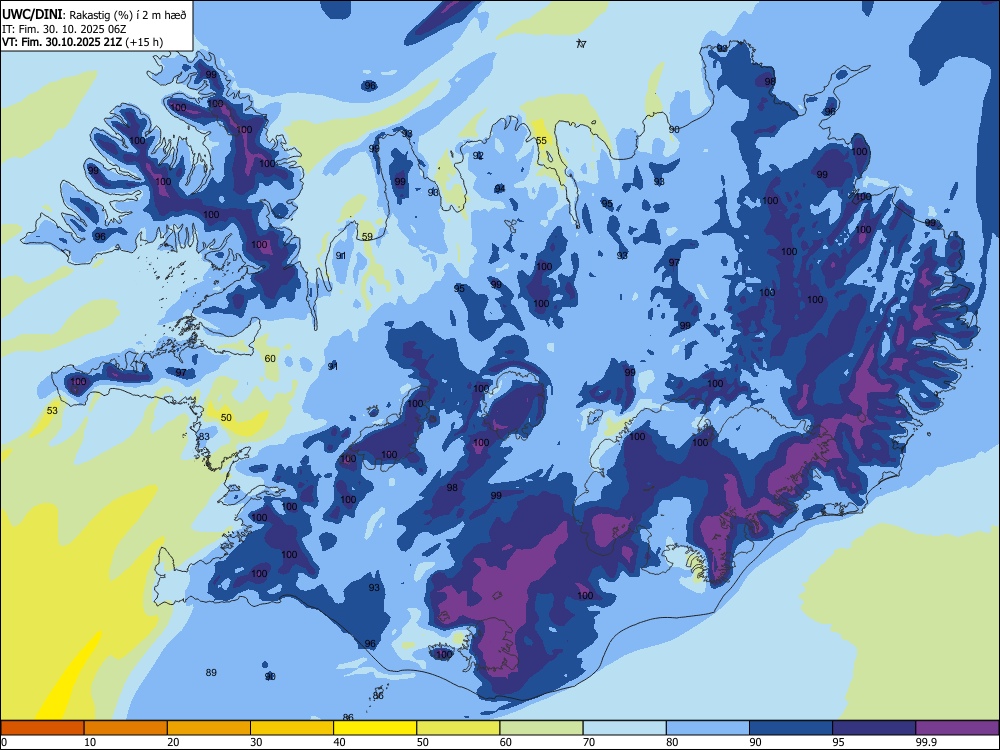This screenshot has width=1000, height=750.
Task: Click the light blue 80–90 legend swatch
Action: (708, 728)
